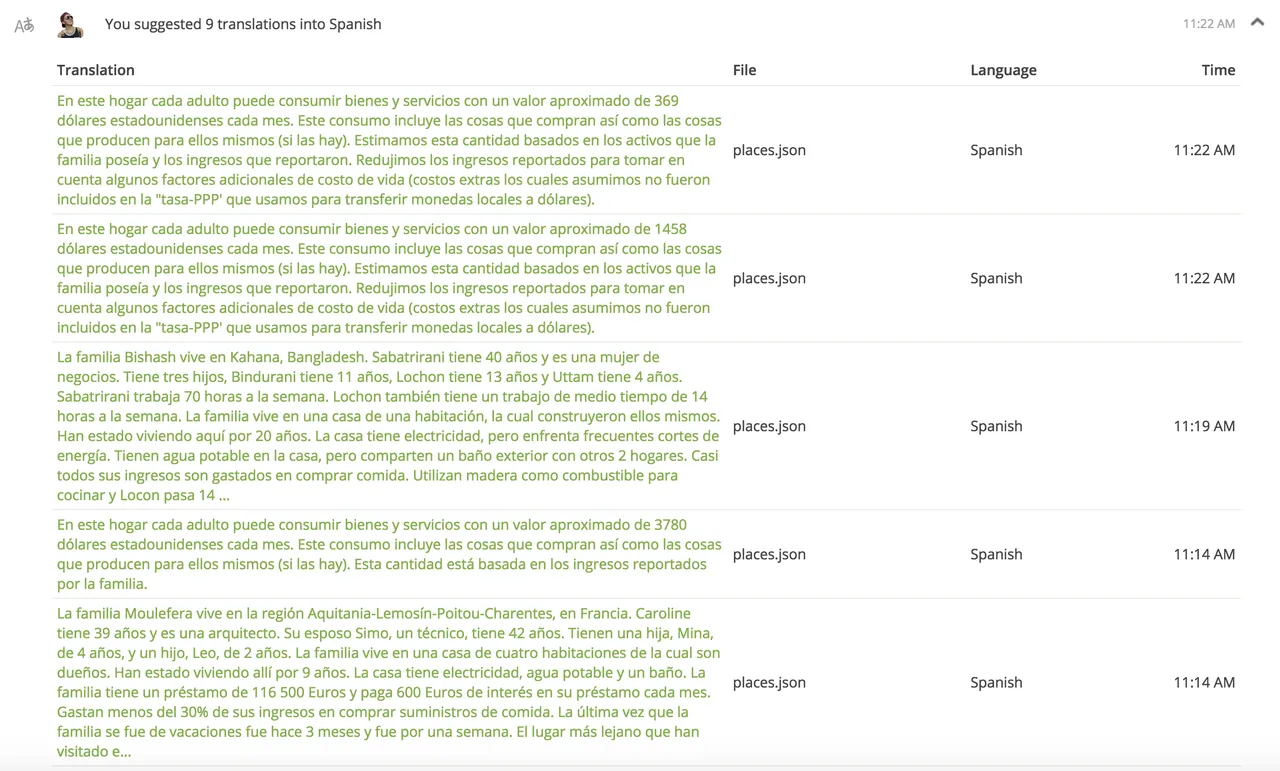The width and height of the screenshot is (1280, 771).
Task: Select Spanish language in the 1458 dólares row
Action: click(x=996, y=278)
